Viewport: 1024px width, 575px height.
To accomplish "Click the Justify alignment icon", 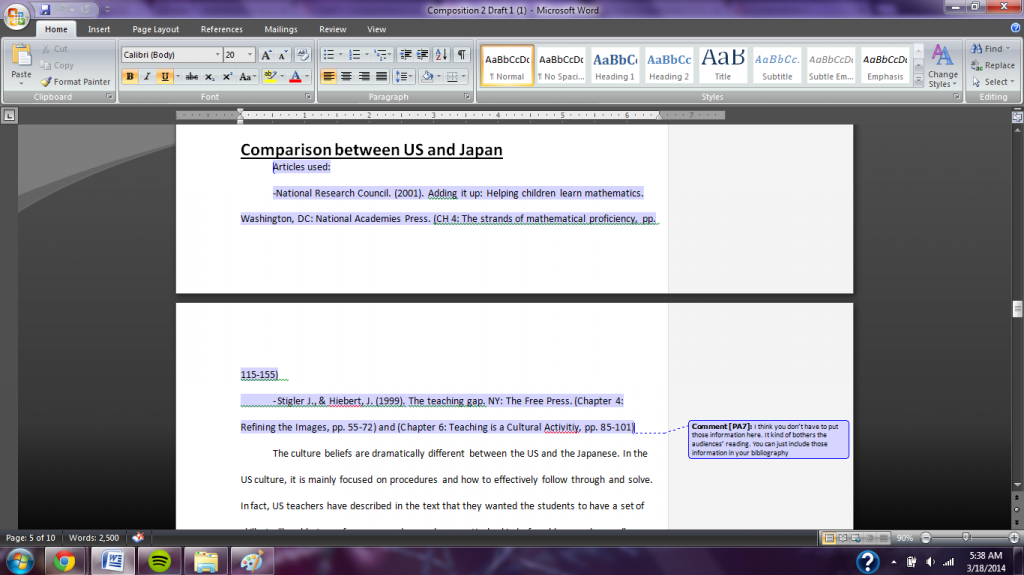I will click(380, 77).
